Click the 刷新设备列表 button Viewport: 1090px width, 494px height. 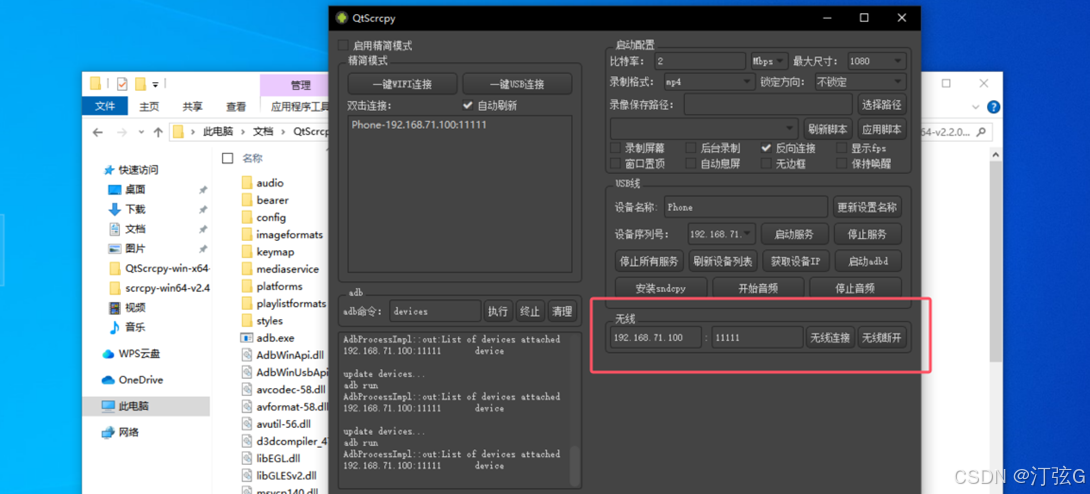pos(722,261)
